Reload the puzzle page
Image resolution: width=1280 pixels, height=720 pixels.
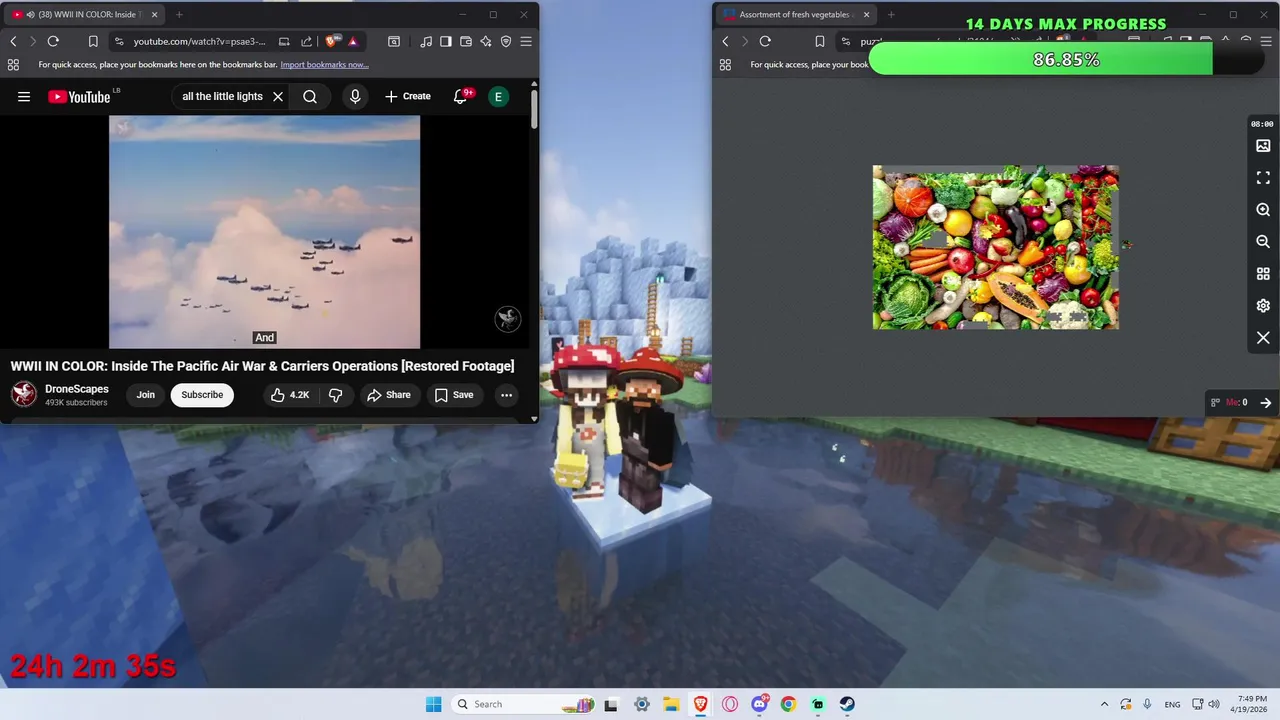tap(765, 41)
